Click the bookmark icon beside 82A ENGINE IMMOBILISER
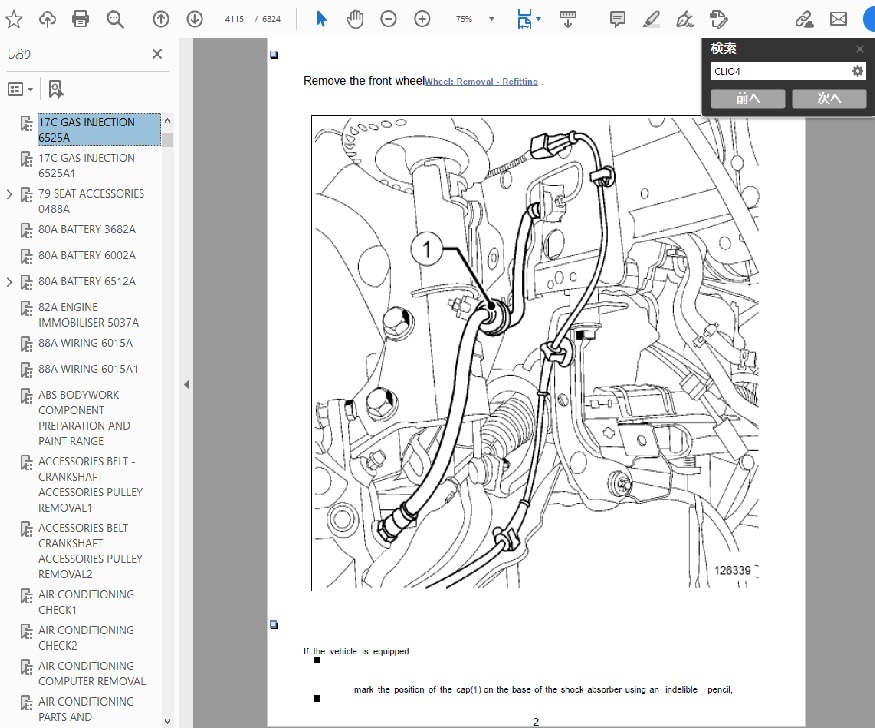 pos(26,308)
